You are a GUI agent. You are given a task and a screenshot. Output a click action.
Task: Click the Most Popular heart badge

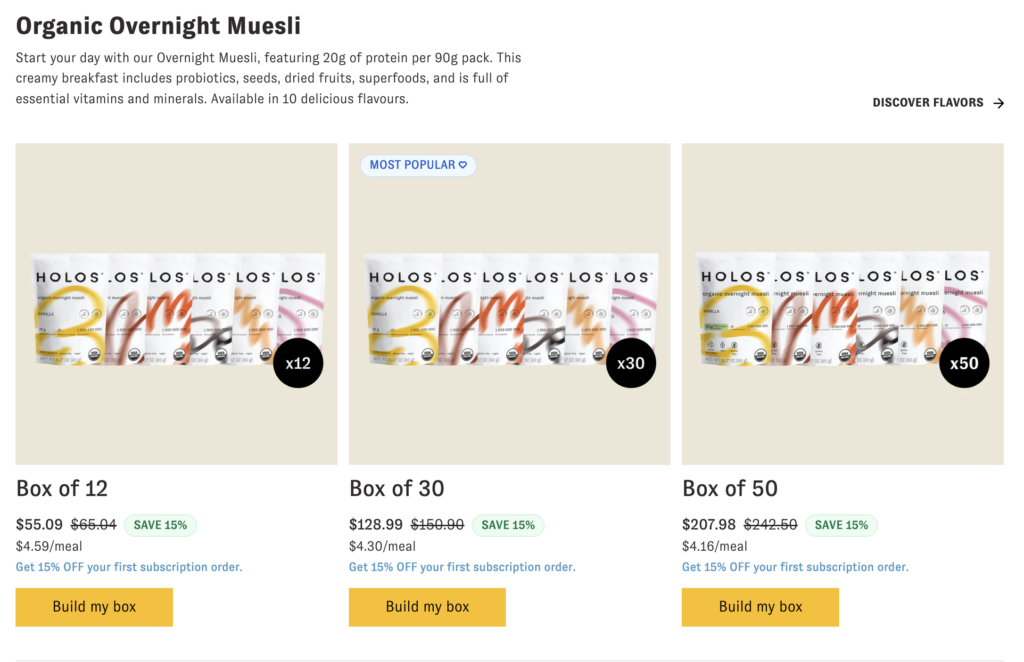pos(418,165)
